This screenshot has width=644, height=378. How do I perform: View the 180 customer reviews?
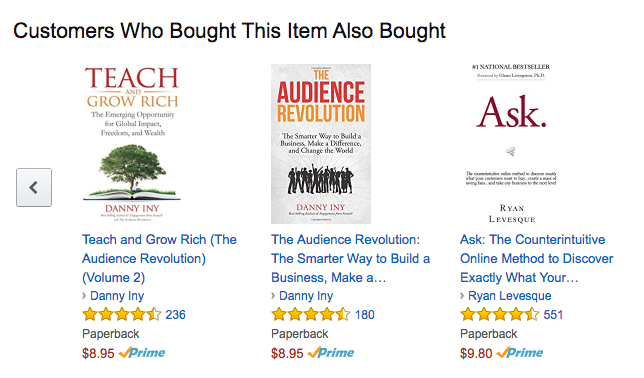[x=365, y=315]
